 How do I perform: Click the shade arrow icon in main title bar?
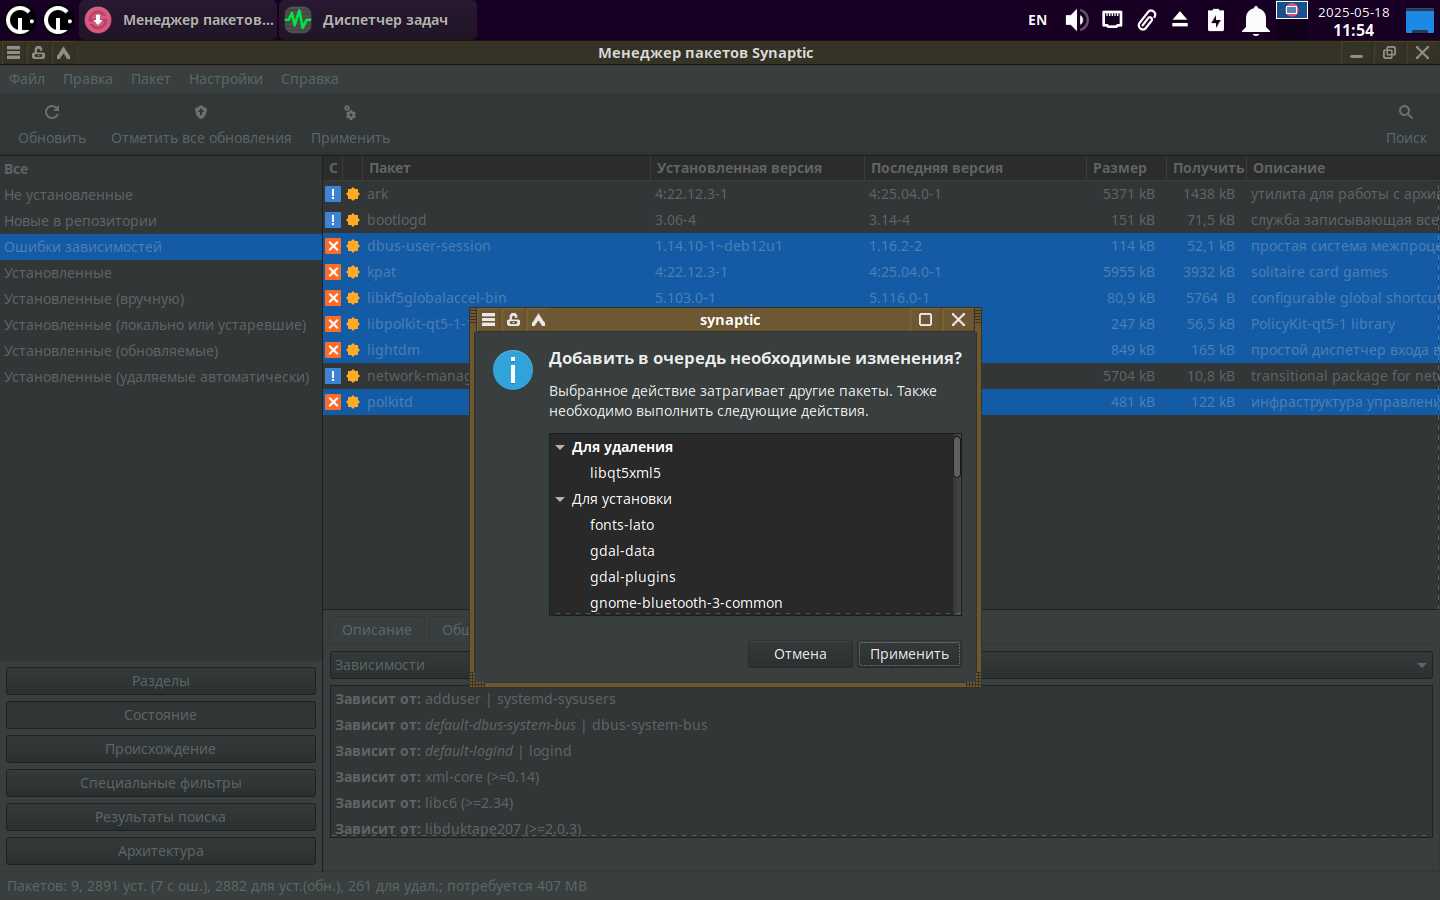[63, 53]
